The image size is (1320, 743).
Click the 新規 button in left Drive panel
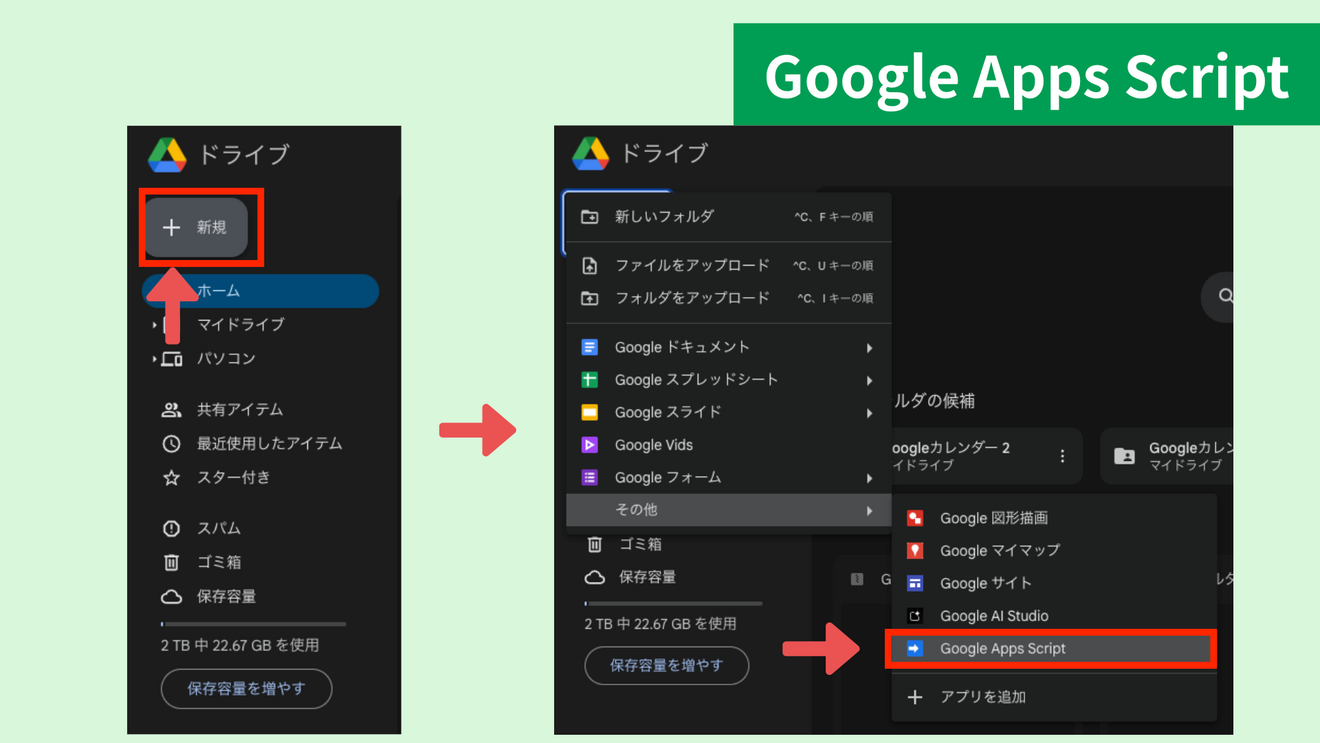tap(197, 227)
